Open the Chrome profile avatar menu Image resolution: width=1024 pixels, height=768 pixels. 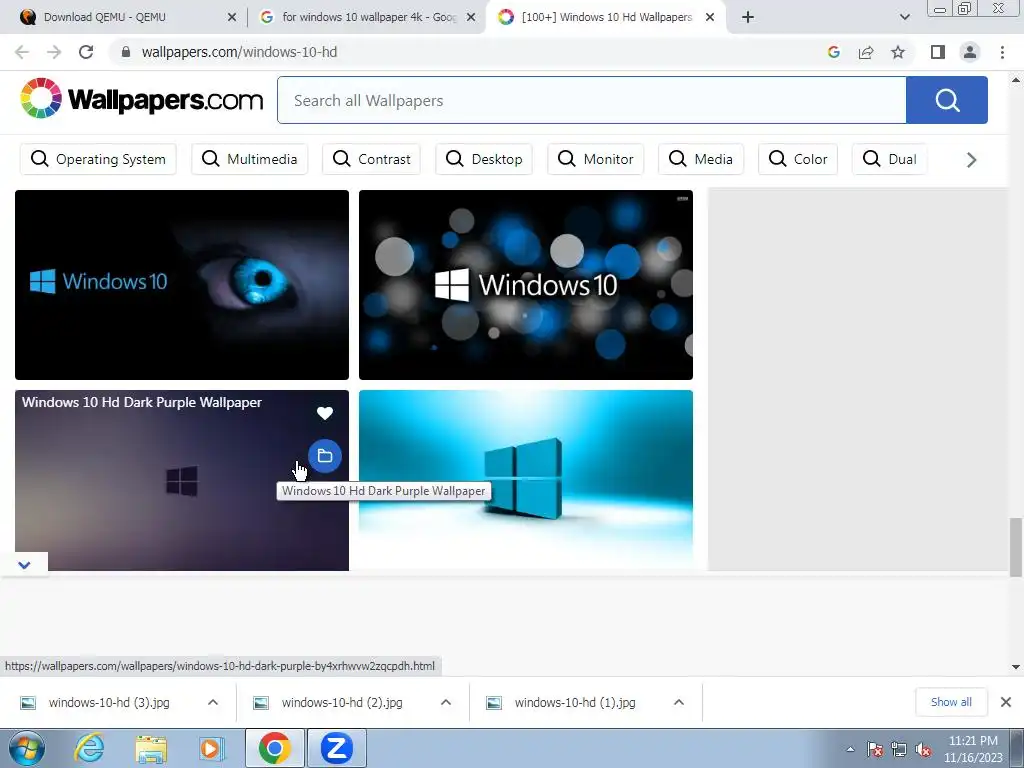click(970, 52)
